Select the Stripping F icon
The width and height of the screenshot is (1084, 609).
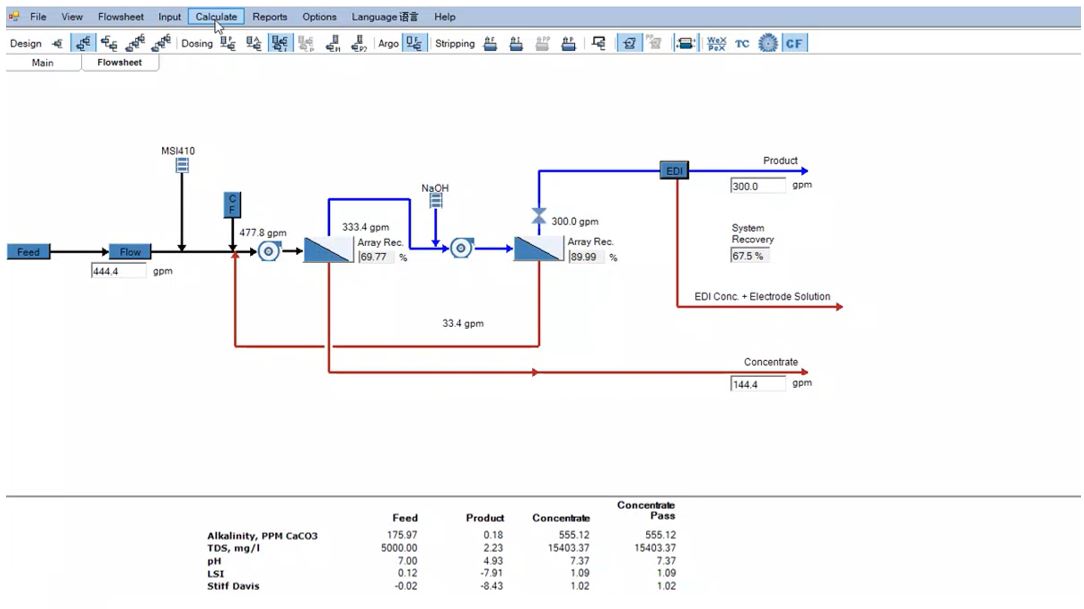tap(490, 44)
